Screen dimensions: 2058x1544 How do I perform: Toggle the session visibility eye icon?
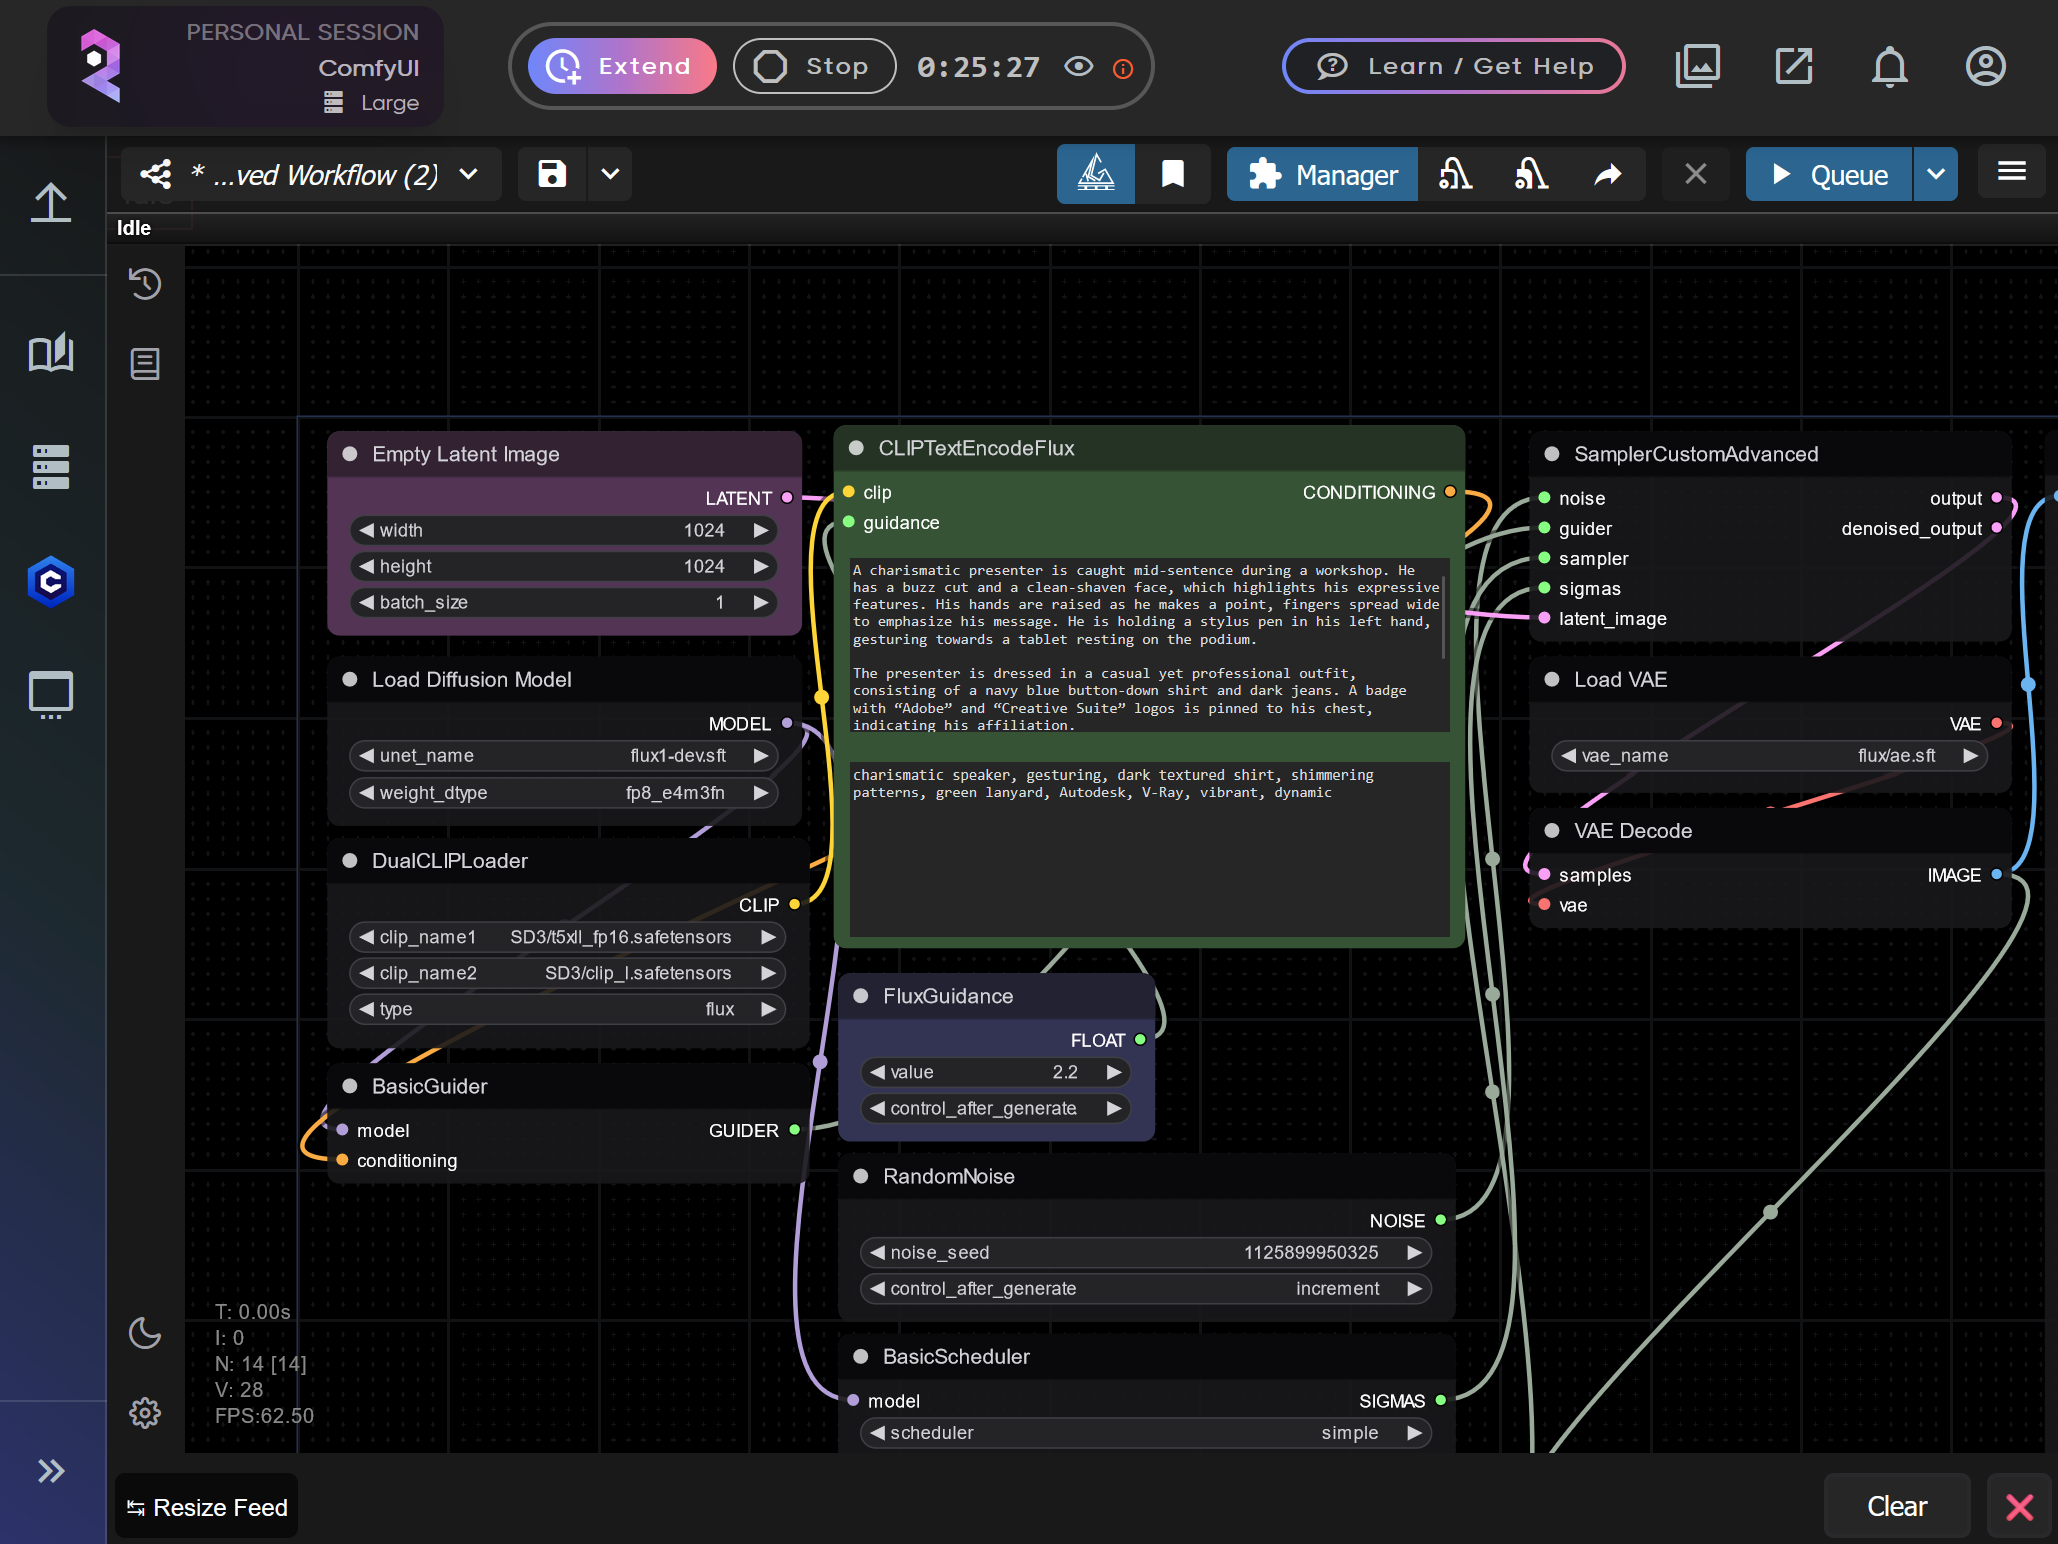point(1078,67)
